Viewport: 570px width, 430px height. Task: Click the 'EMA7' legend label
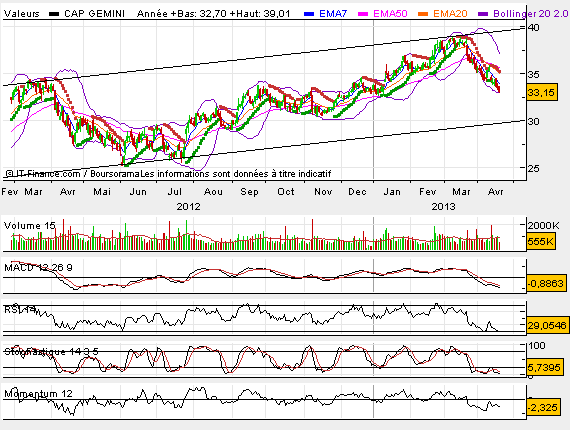[333, 14]
